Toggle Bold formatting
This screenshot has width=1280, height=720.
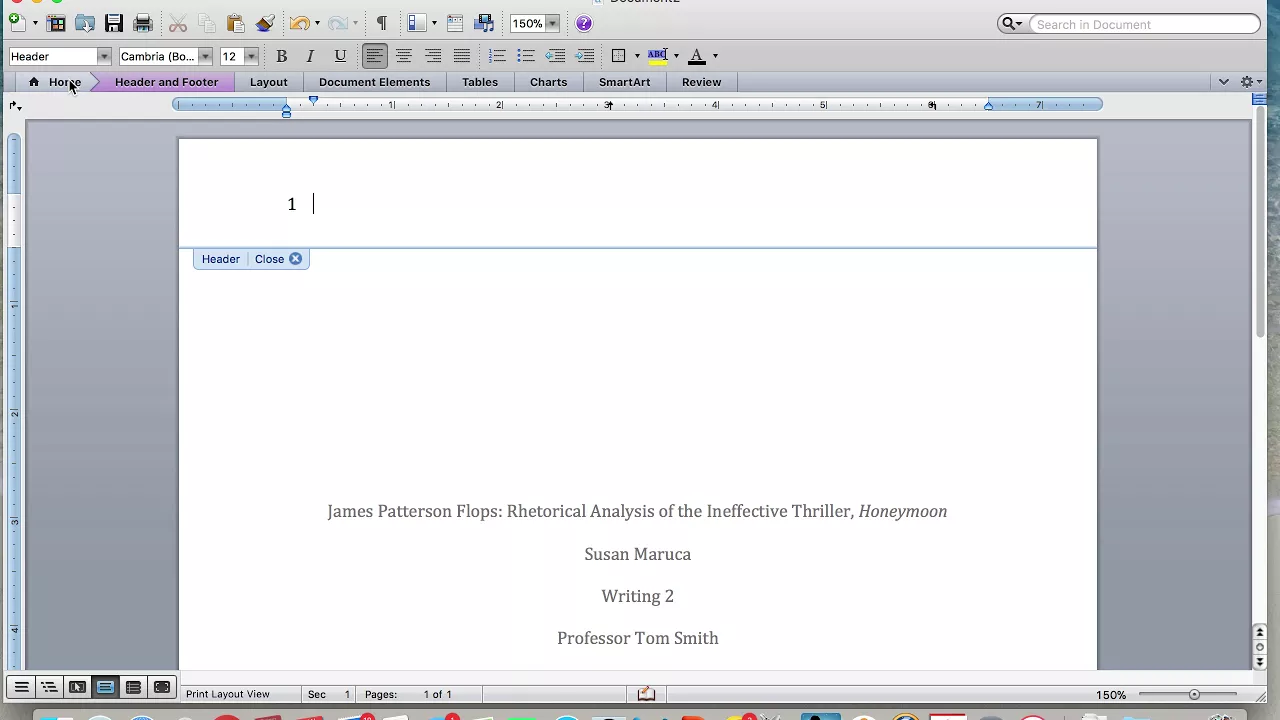point(281,56)
